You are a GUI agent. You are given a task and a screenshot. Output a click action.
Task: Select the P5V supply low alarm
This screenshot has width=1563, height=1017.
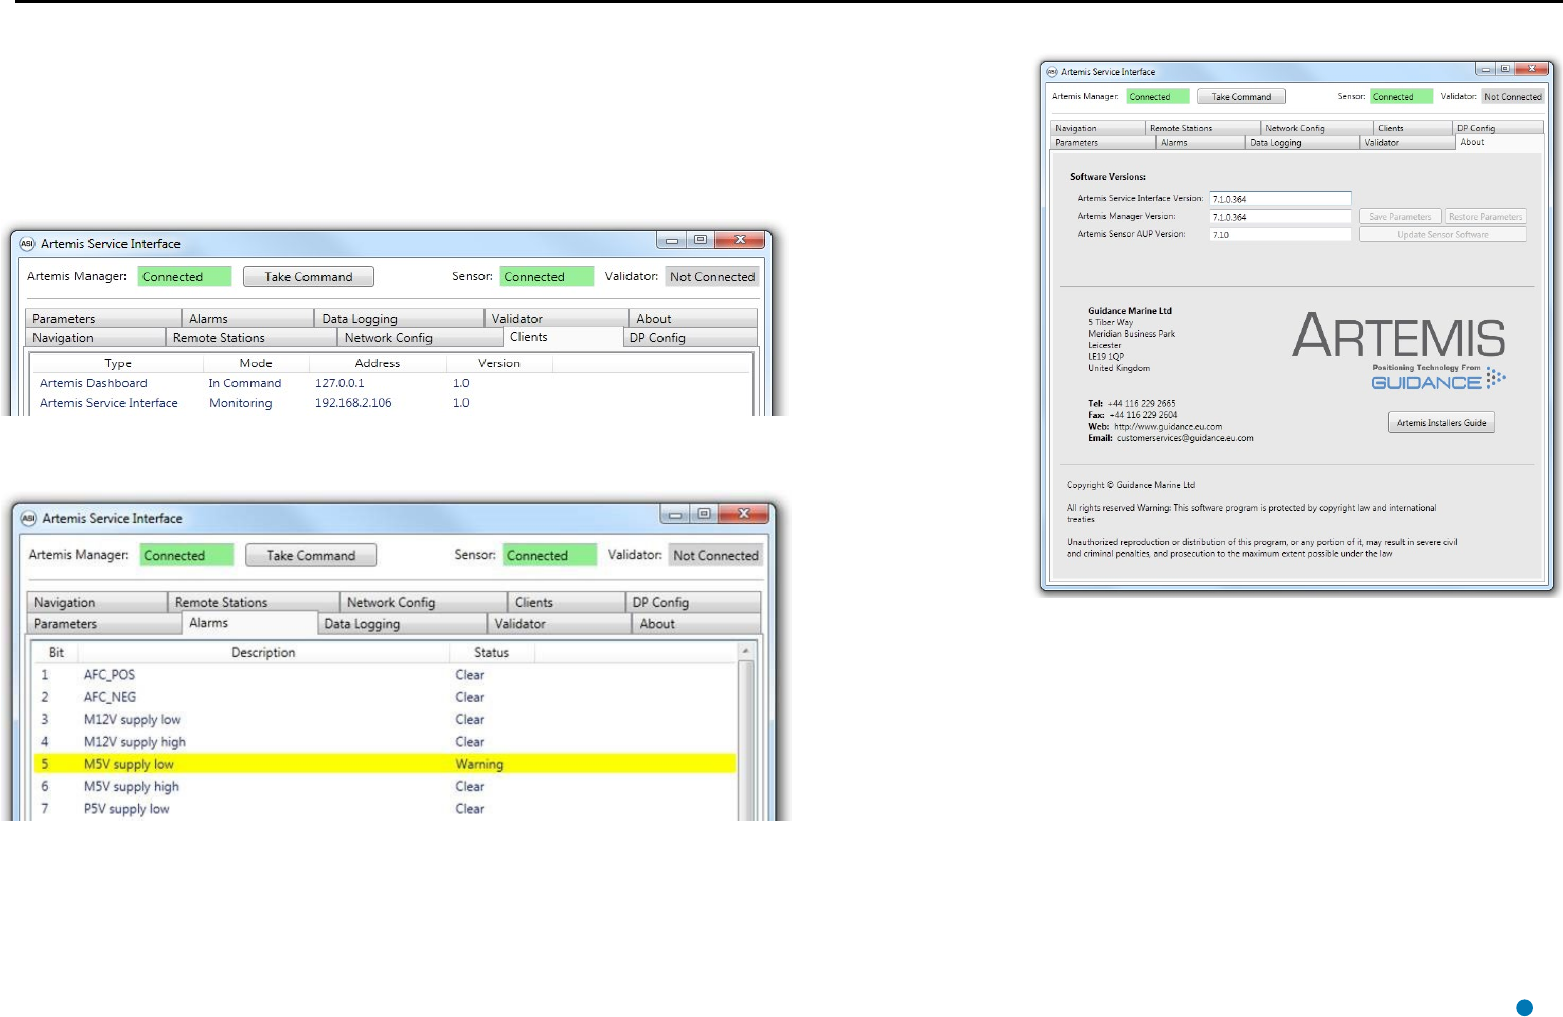coord(385,809)
